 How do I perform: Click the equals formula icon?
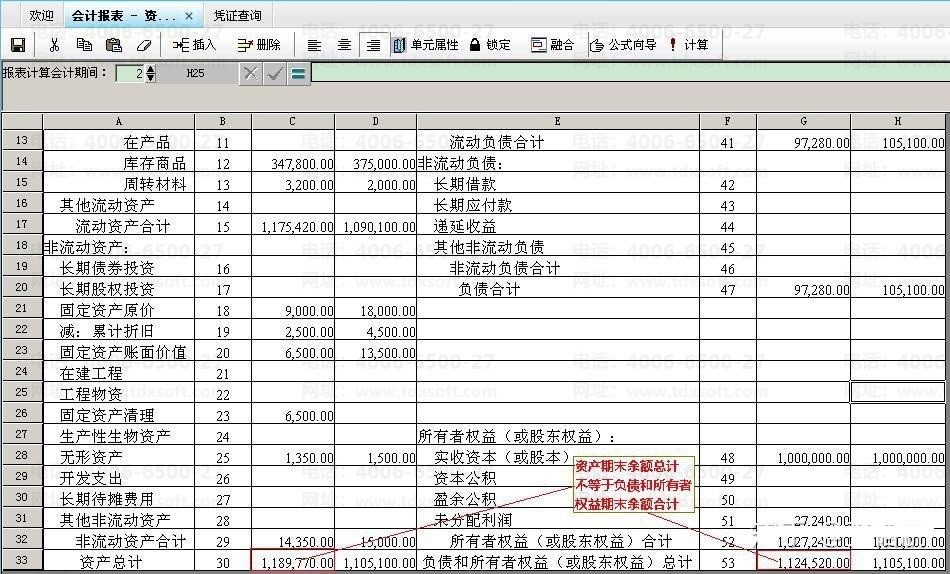point(298,74)
